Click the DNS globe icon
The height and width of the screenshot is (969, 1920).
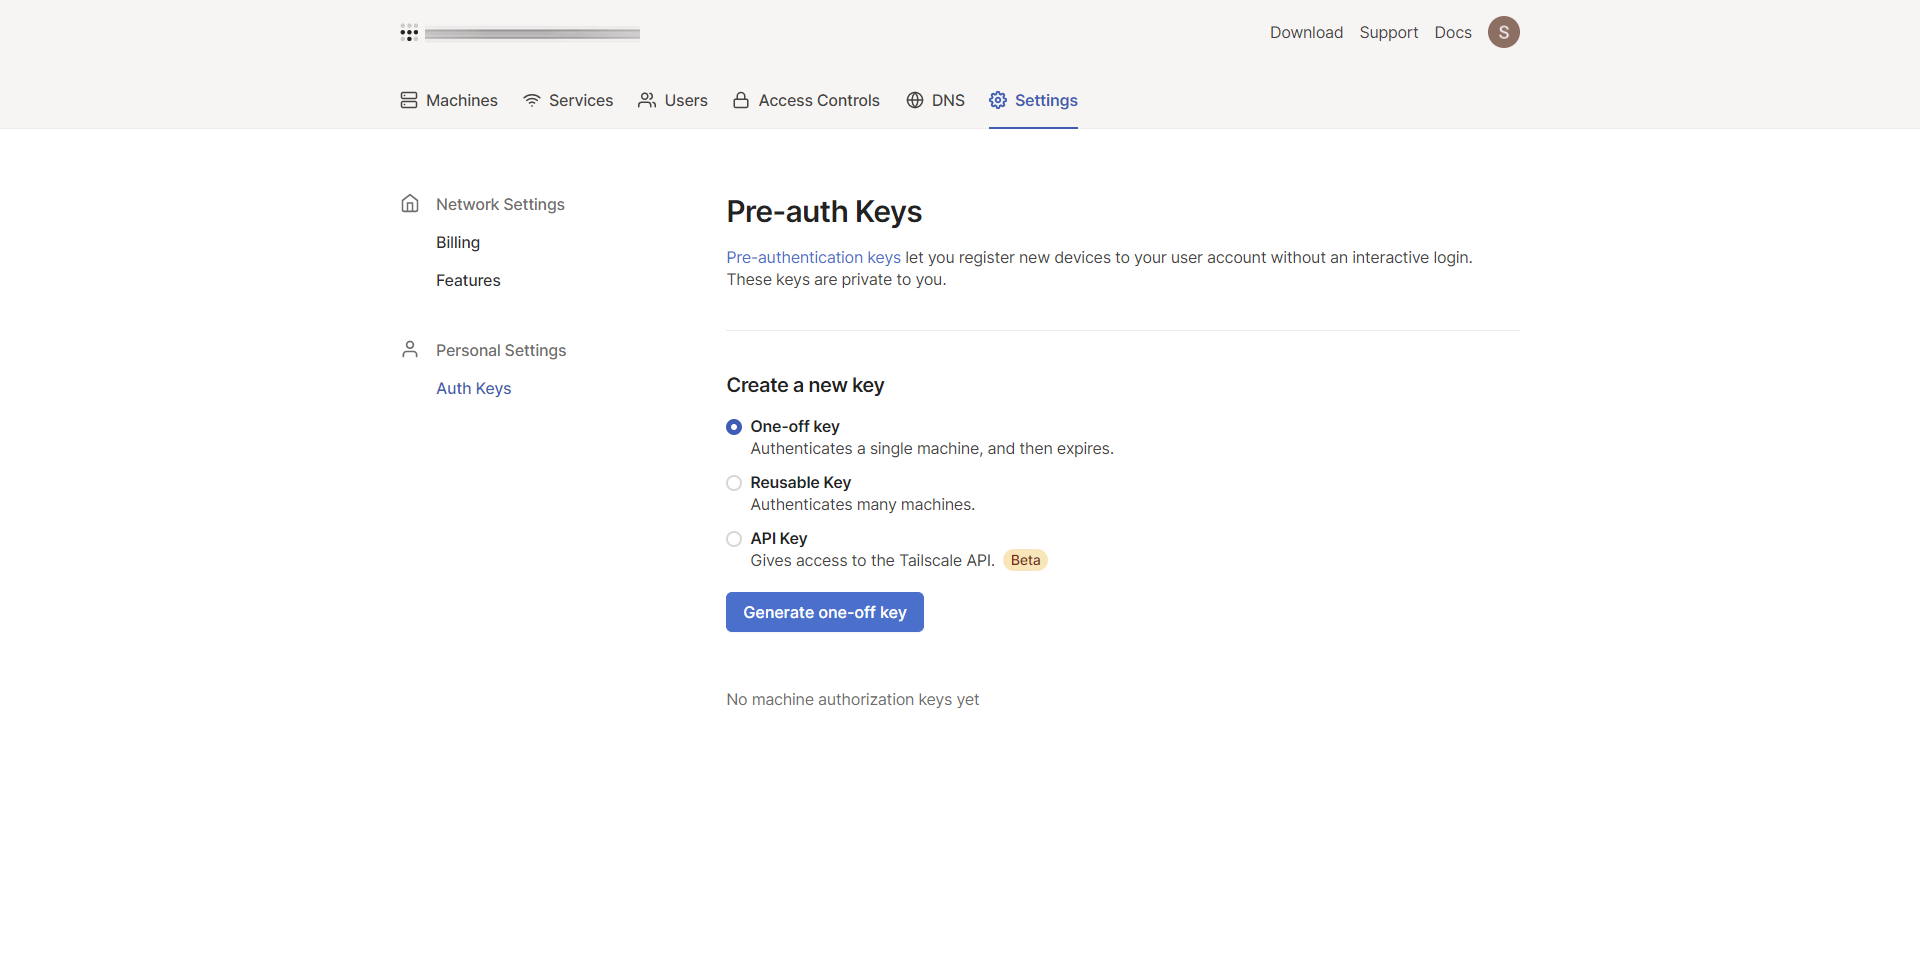tap(915, 100)
